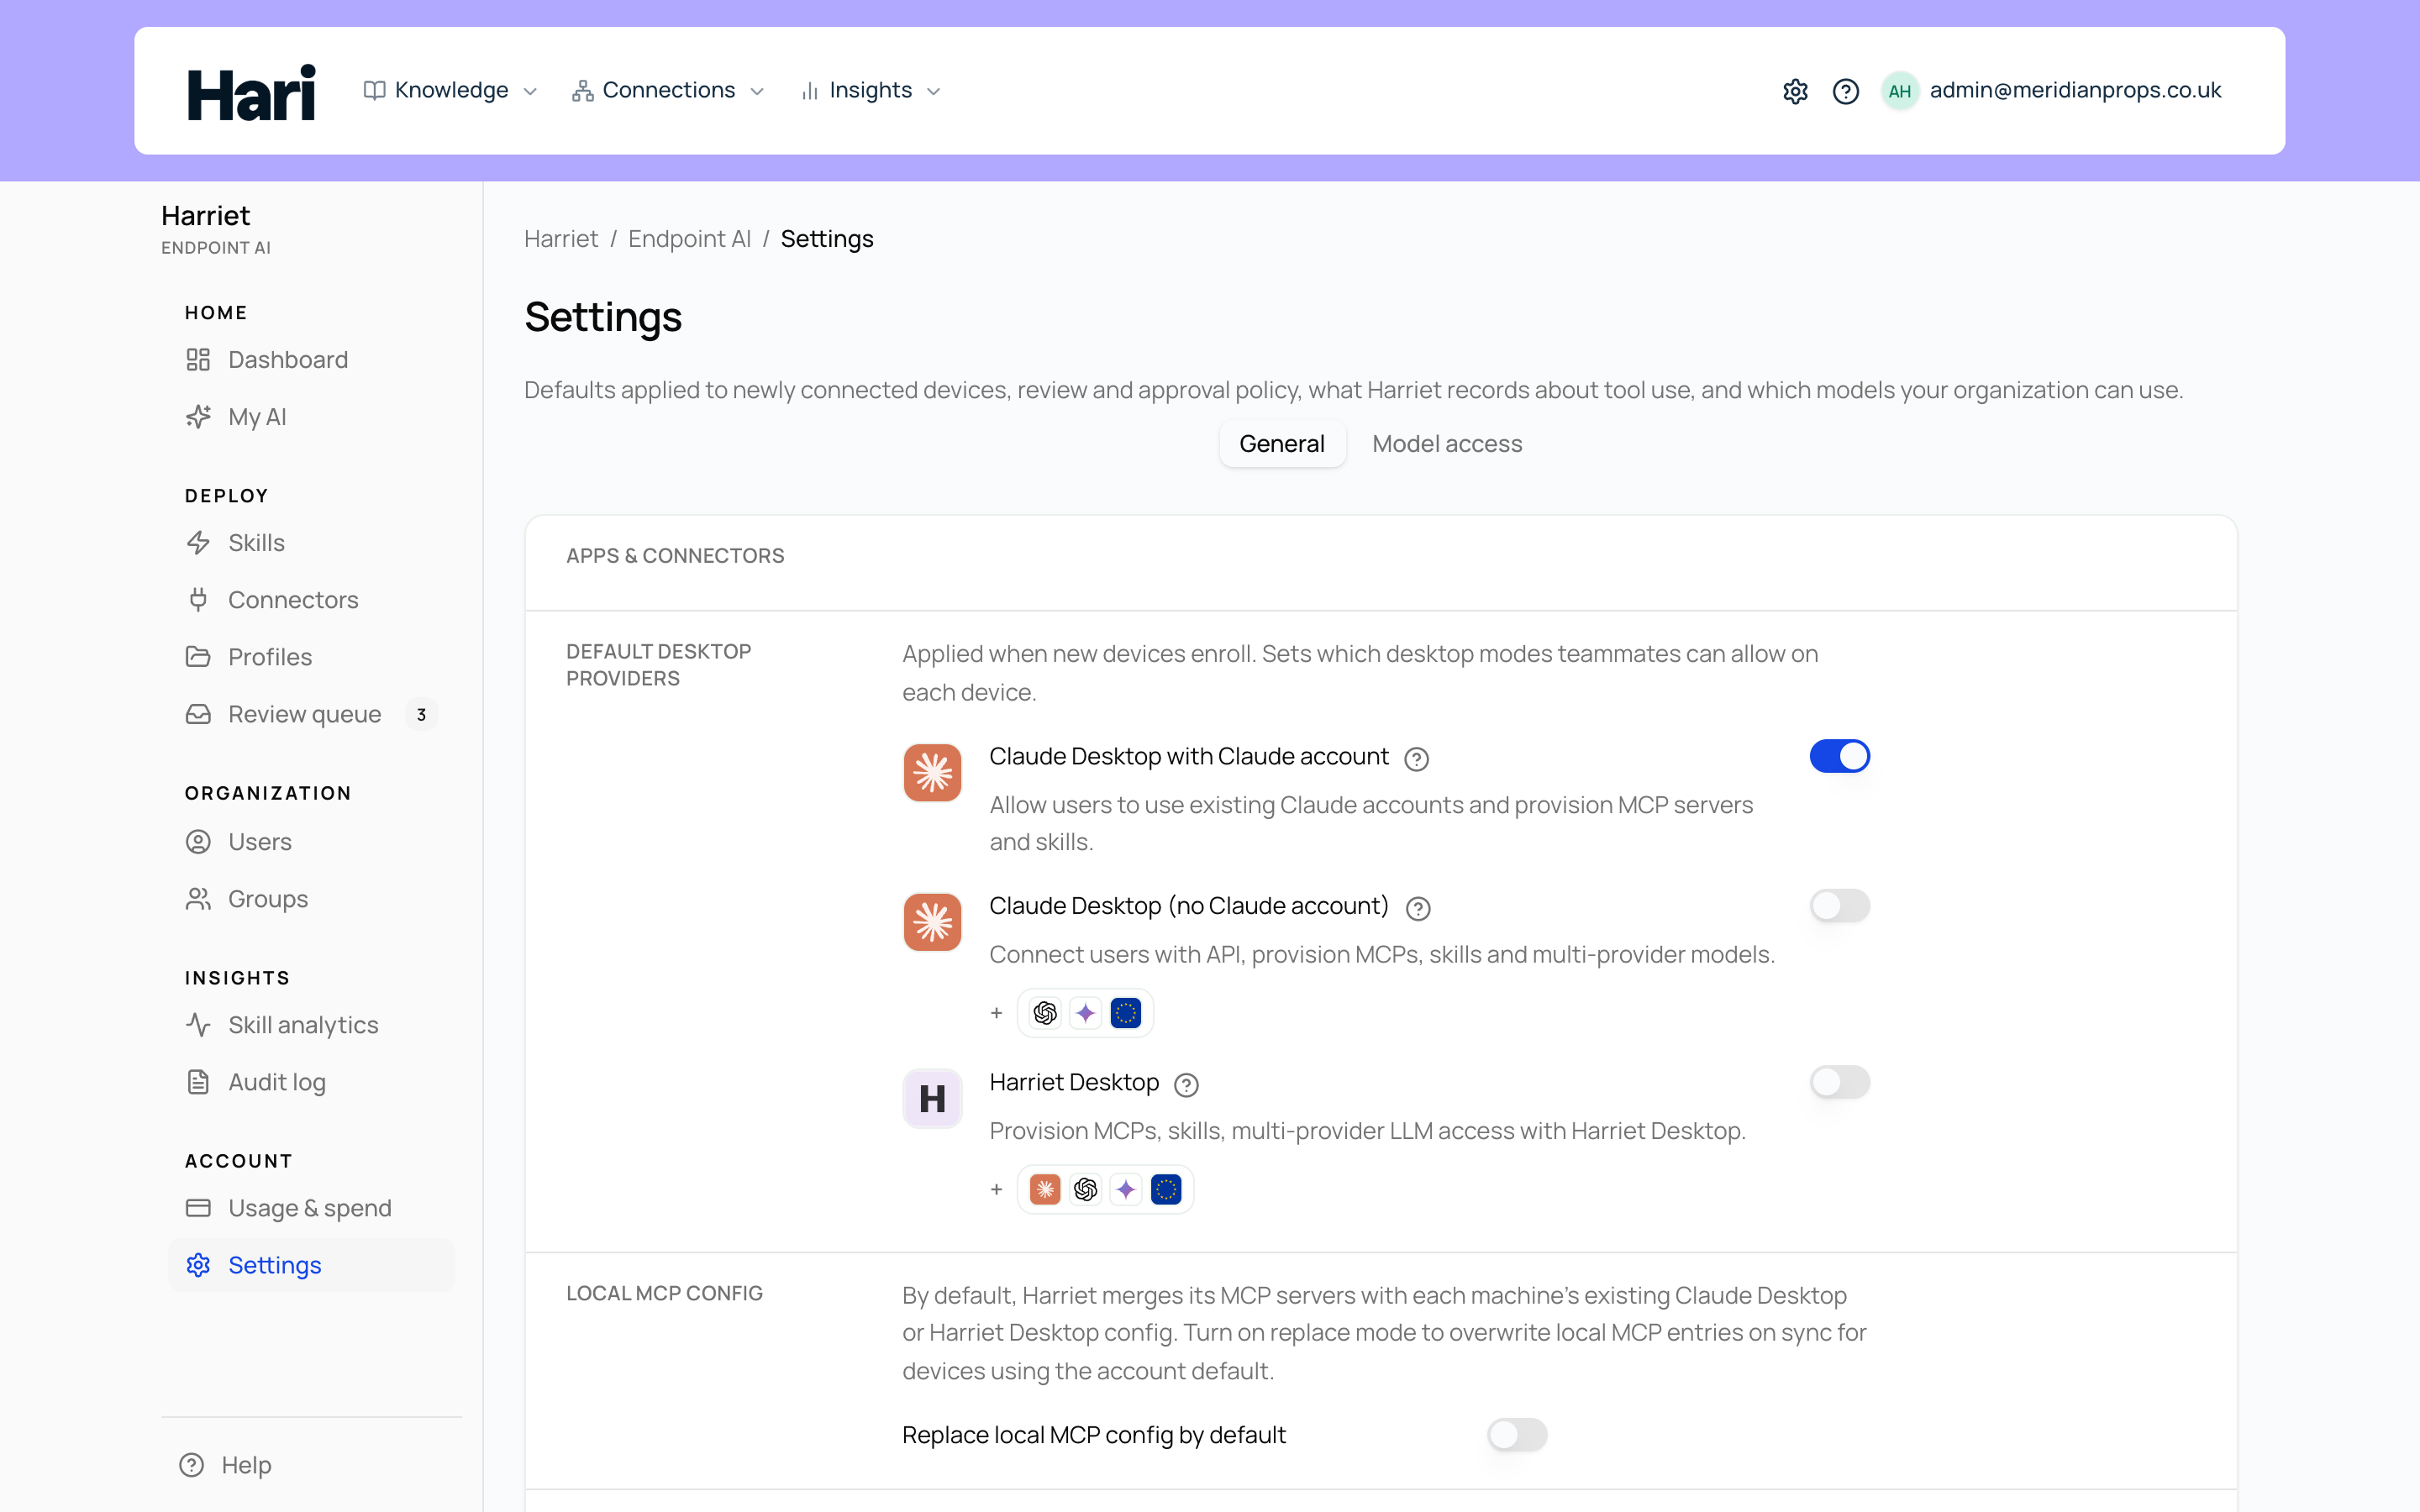Click the Settings page heading
This screenshot has width=2420, height=1512.
pos(603,318)
